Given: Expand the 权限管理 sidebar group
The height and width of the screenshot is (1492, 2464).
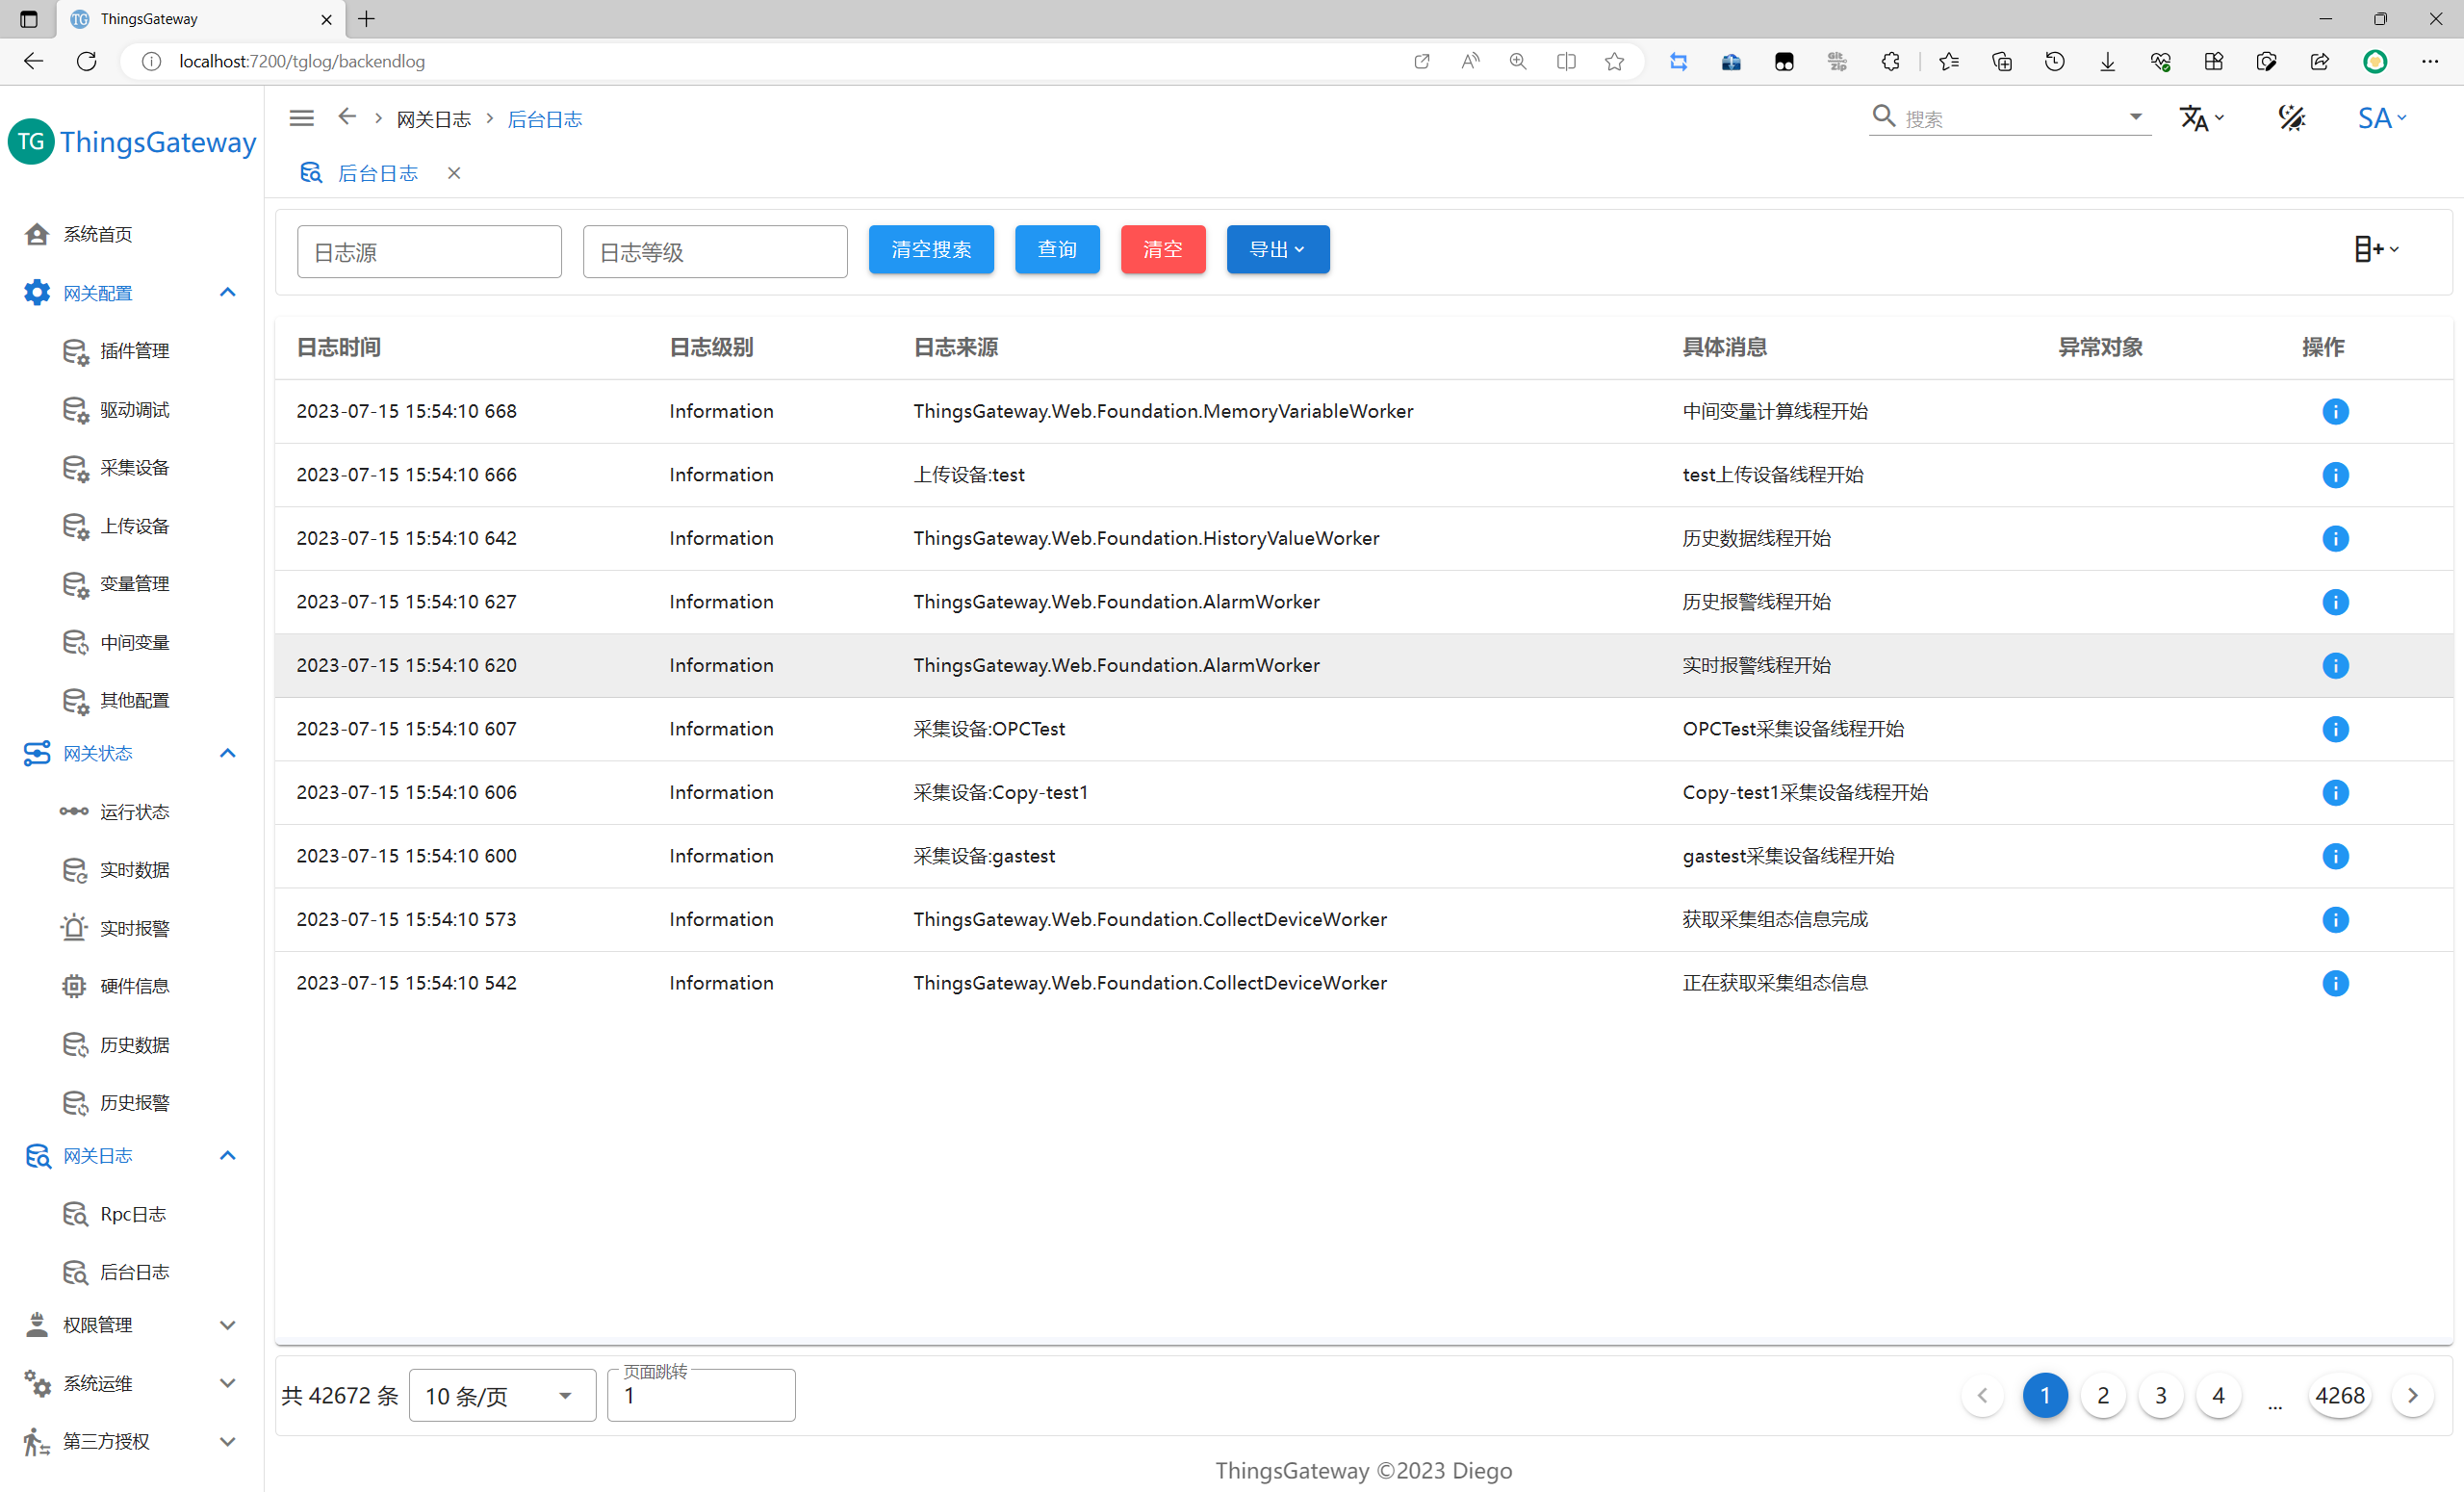Looking at the screenshot, I should pyautogui.click(x=227, y=1325).
